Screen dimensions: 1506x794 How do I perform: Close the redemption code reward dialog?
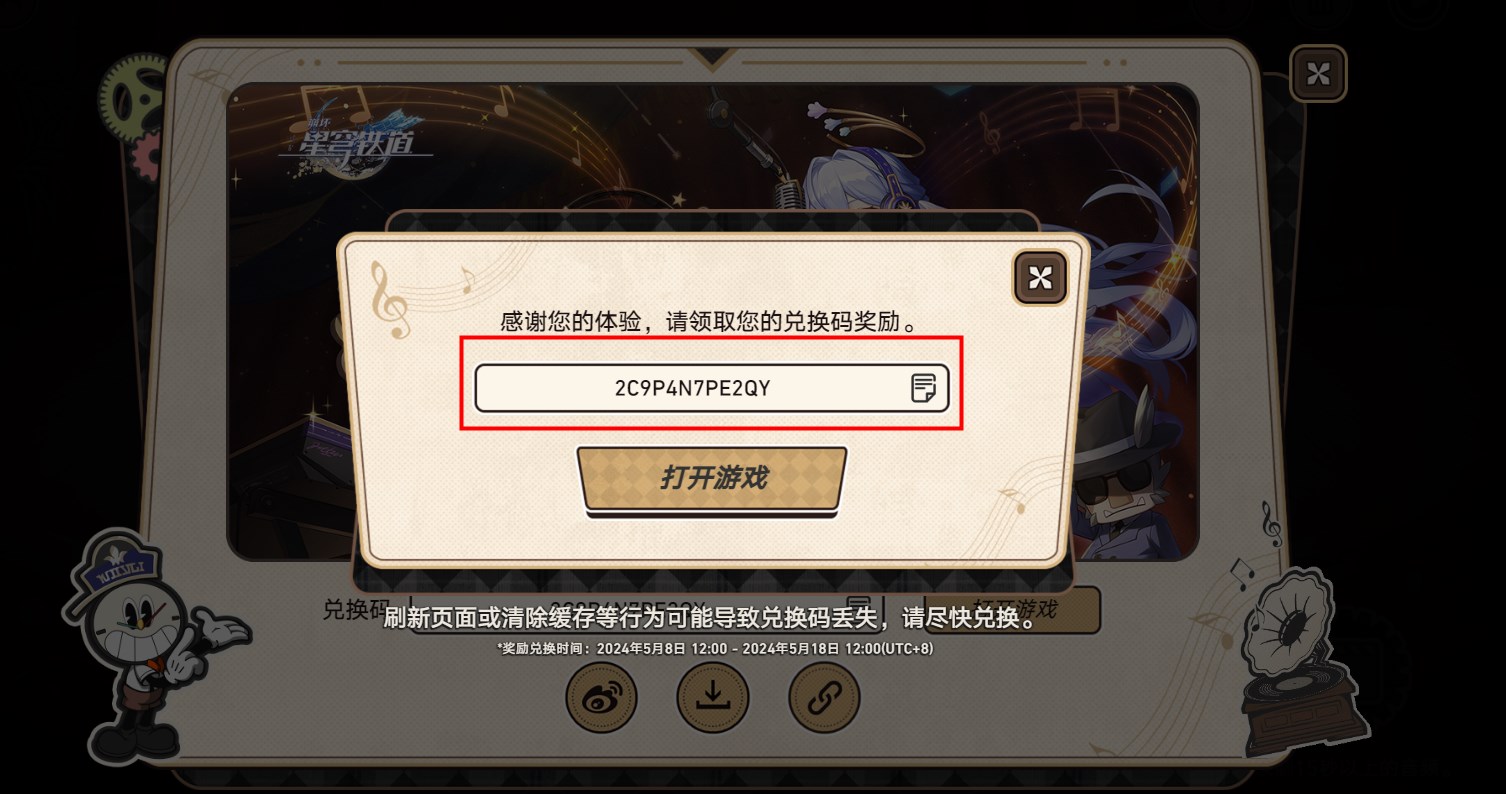coord(1040,277)
